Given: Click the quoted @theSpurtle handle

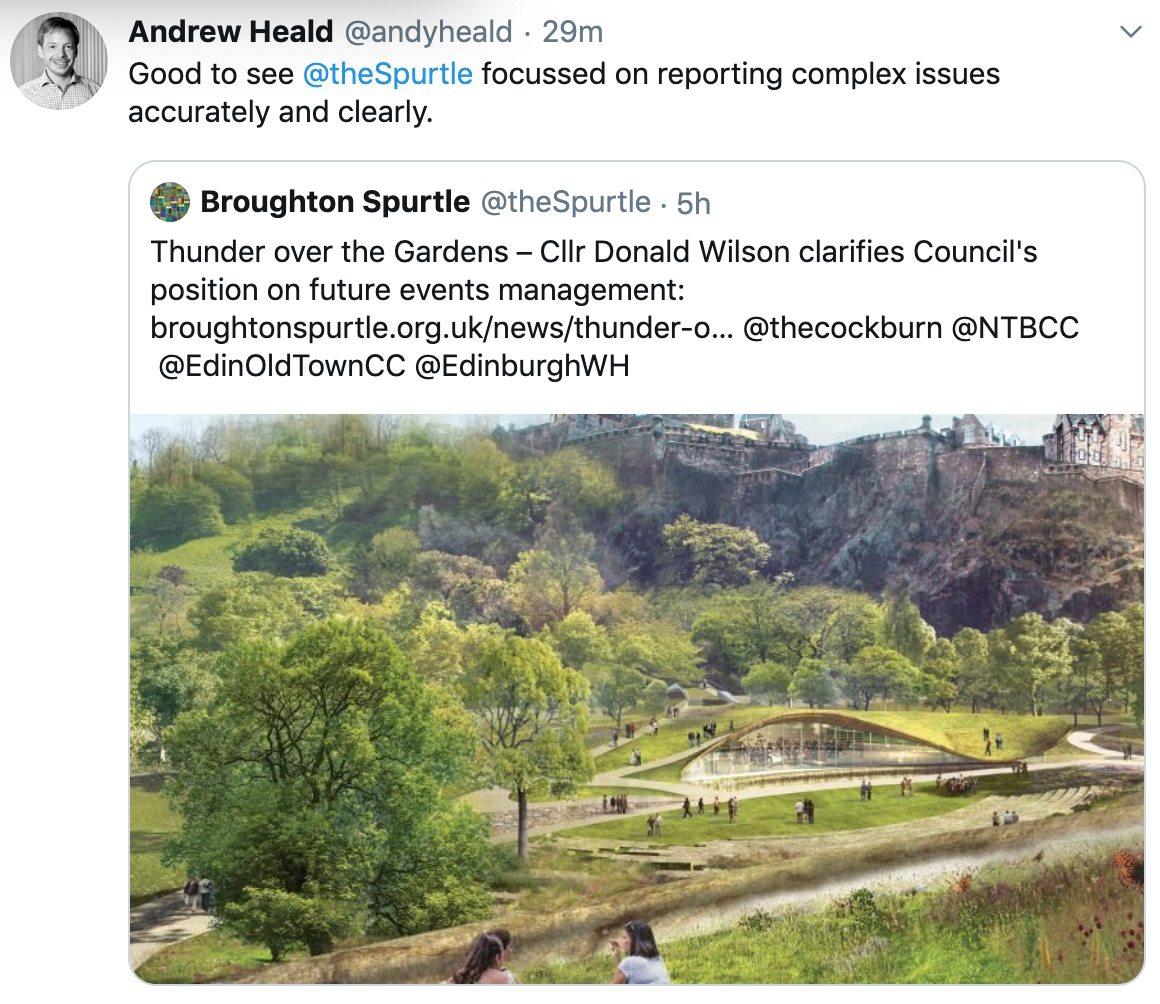Looking at the screenshot, I should pos(566,202).
